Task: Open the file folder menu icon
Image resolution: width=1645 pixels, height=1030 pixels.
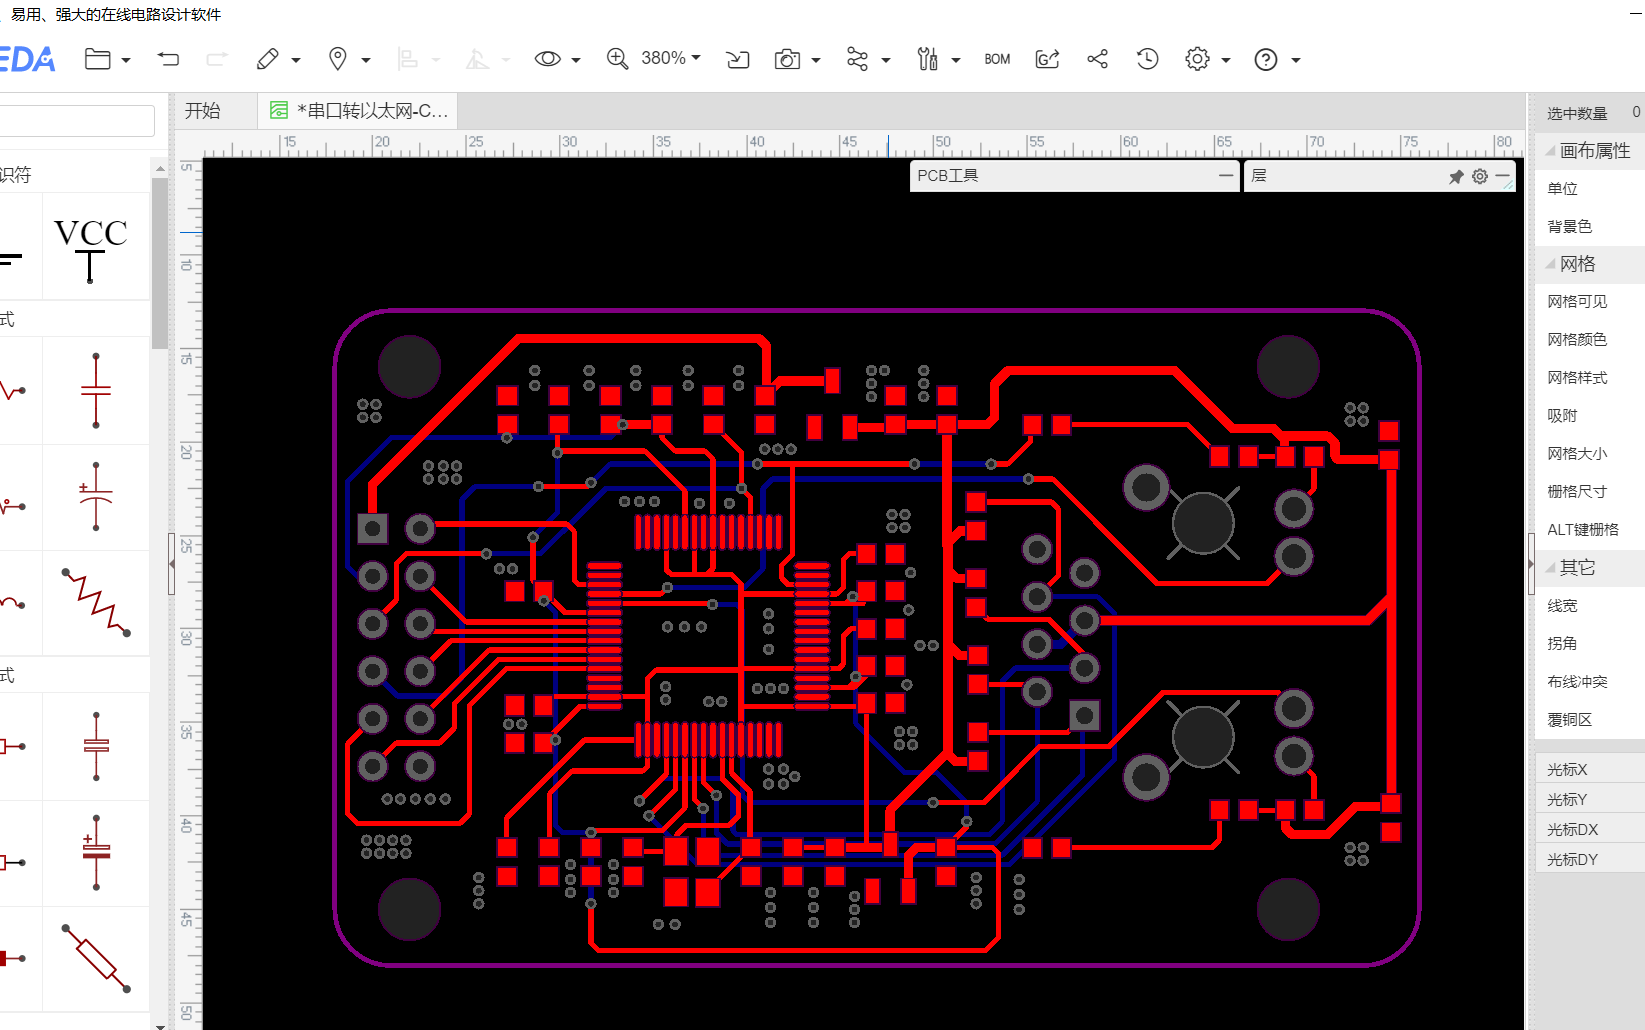Action: [x=98, y=59]
